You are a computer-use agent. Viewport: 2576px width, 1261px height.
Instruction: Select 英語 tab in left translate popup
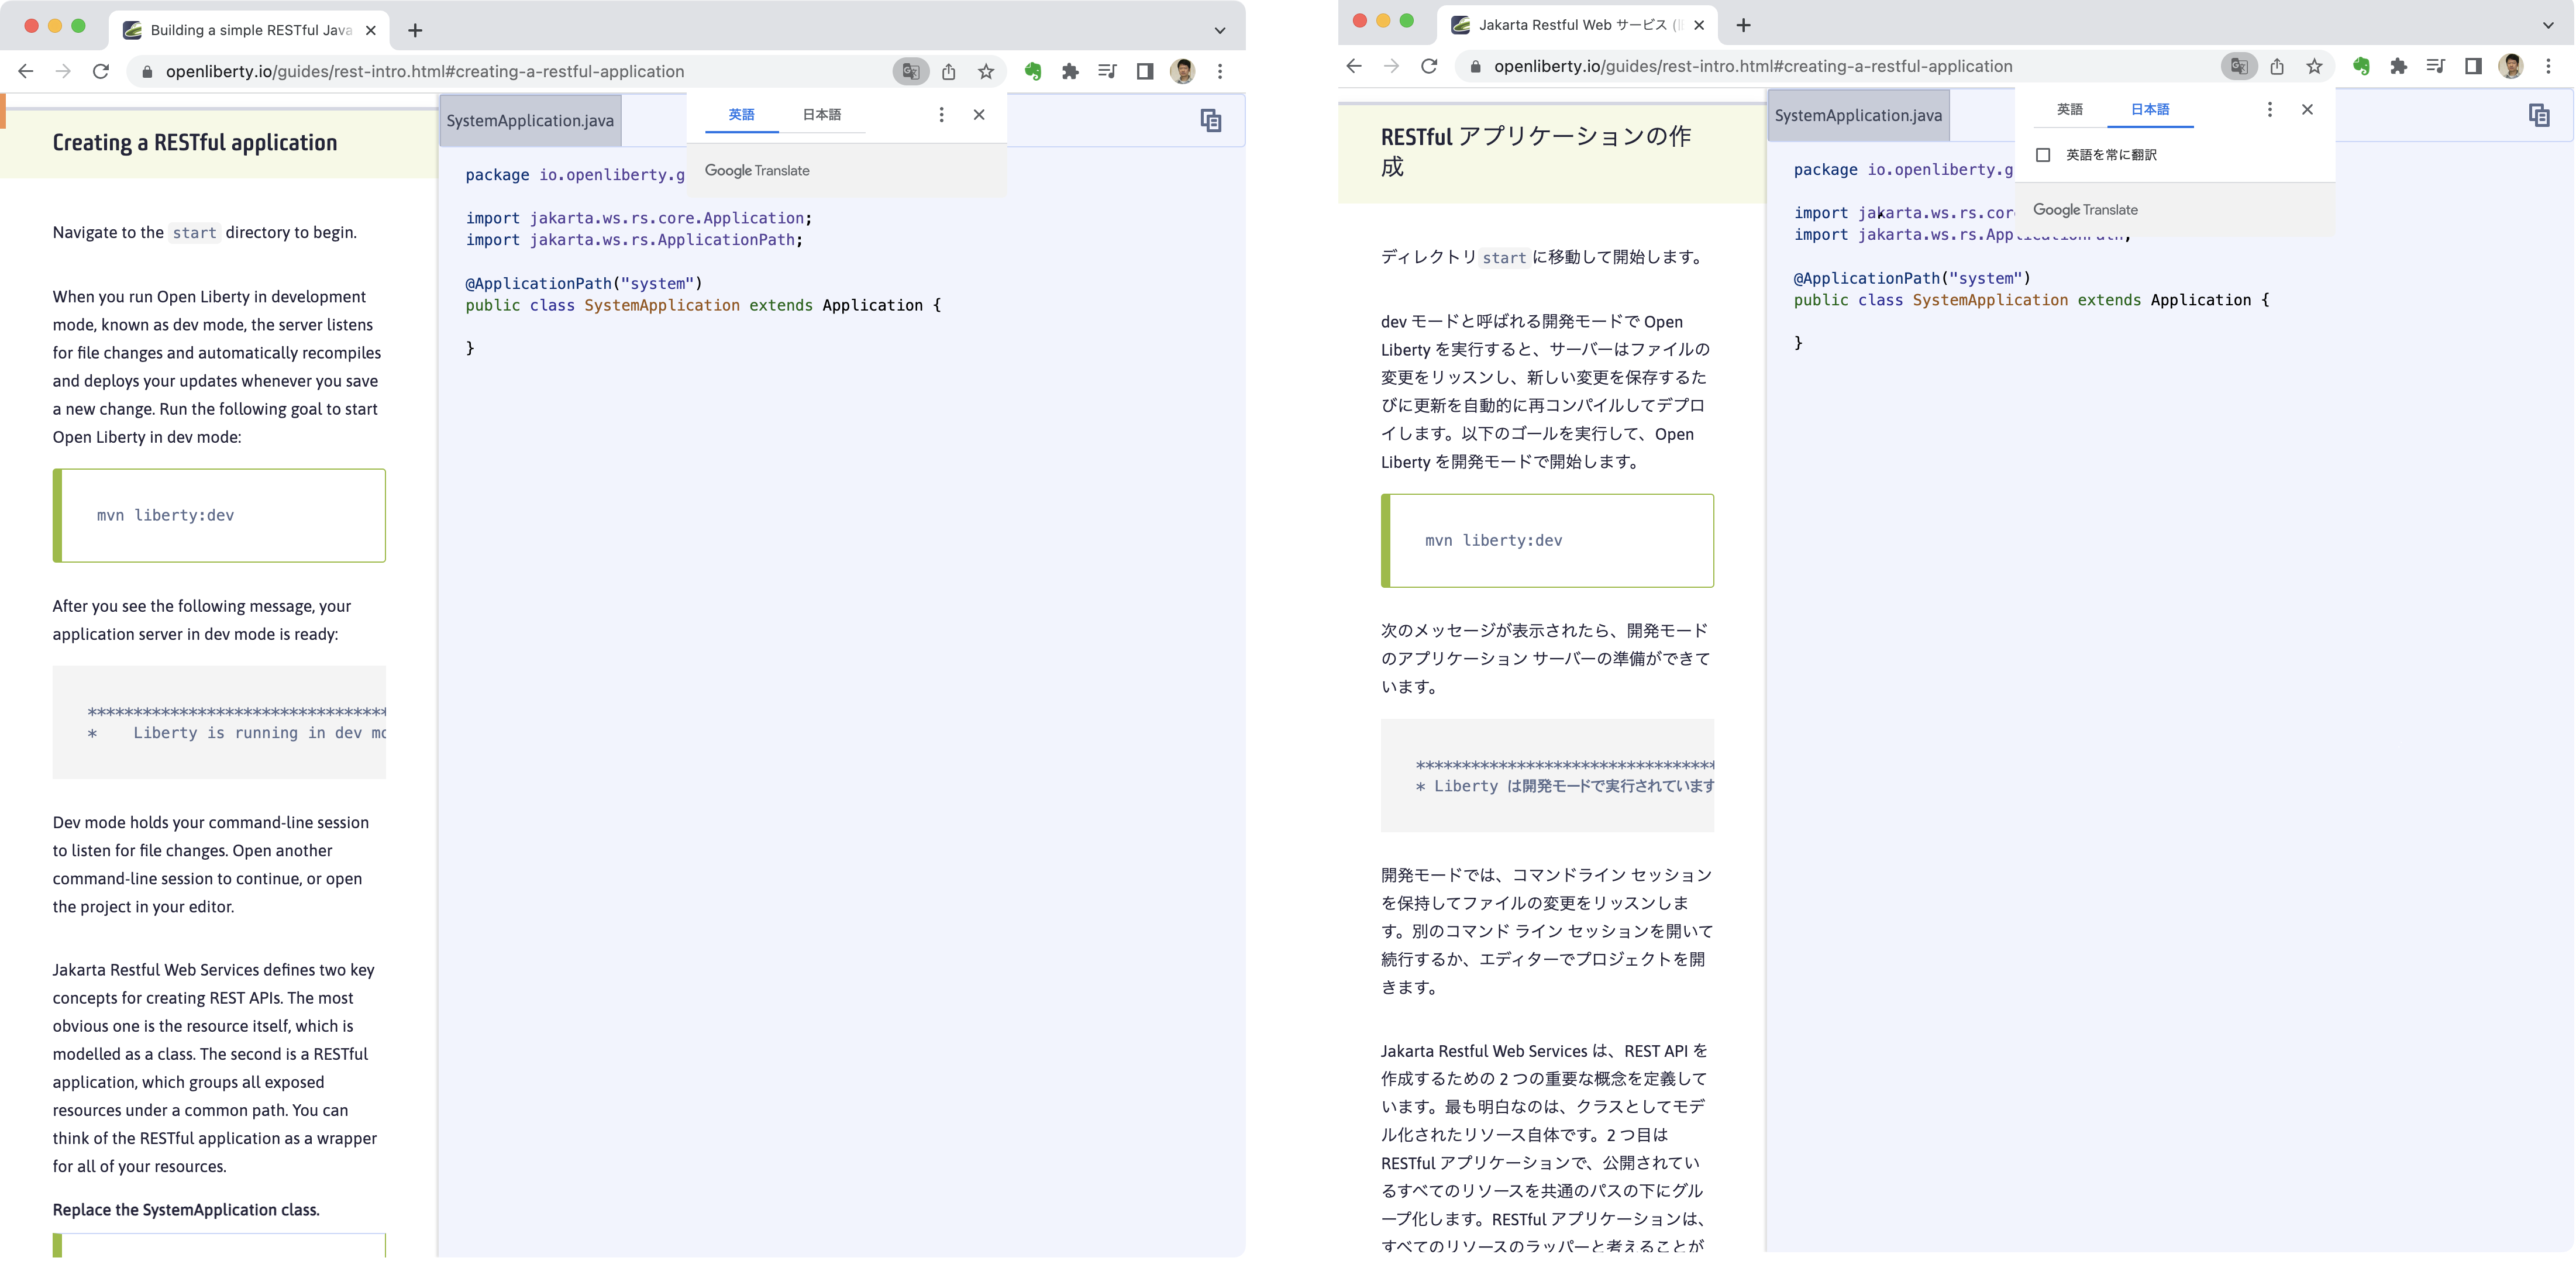(x=742, y=115)
